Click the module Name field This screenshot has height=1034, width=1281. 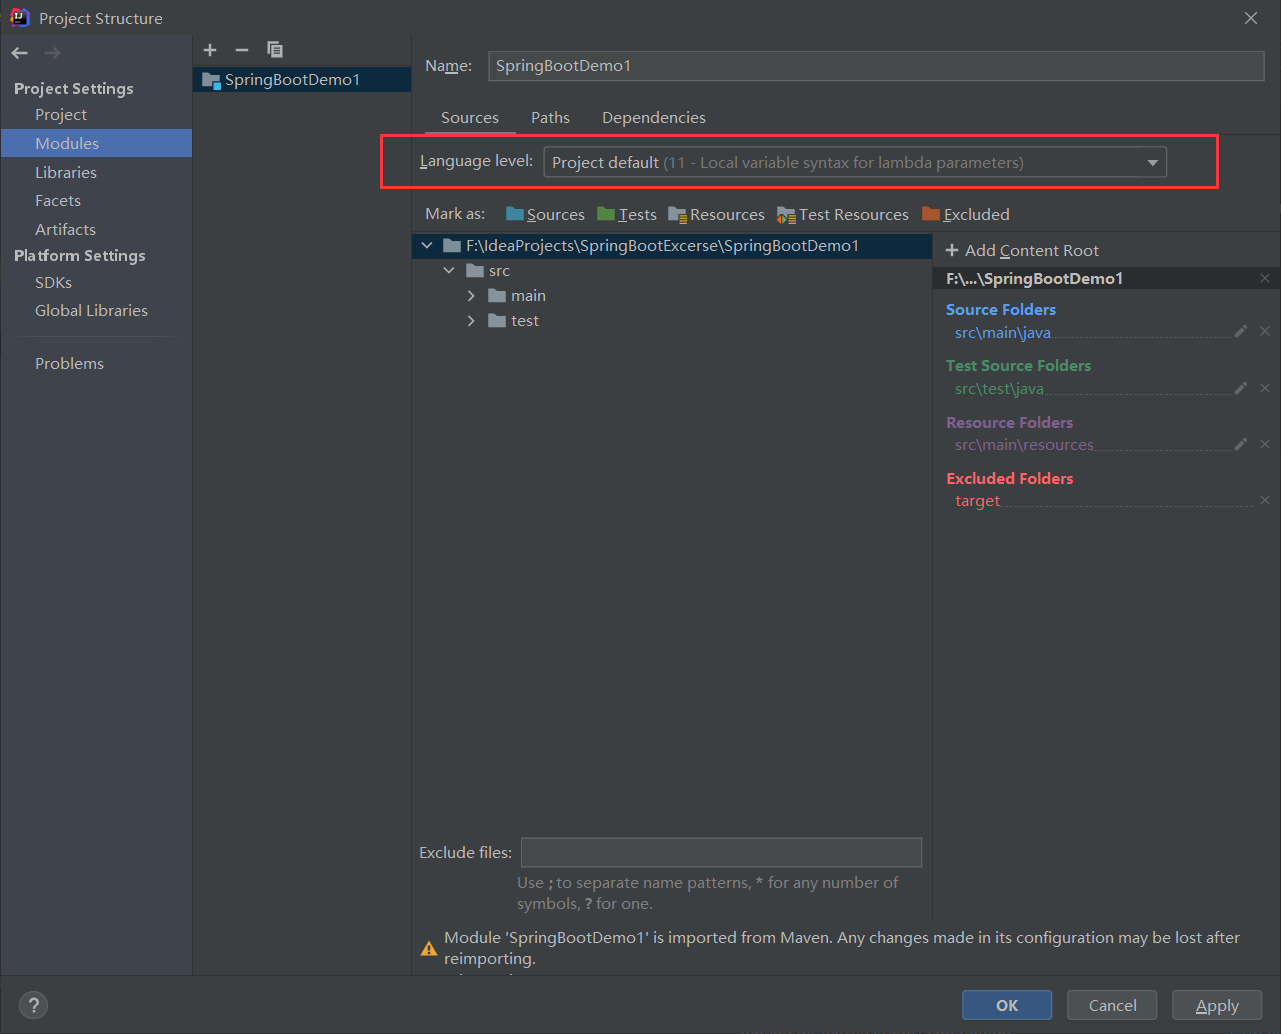click(876, 66)
